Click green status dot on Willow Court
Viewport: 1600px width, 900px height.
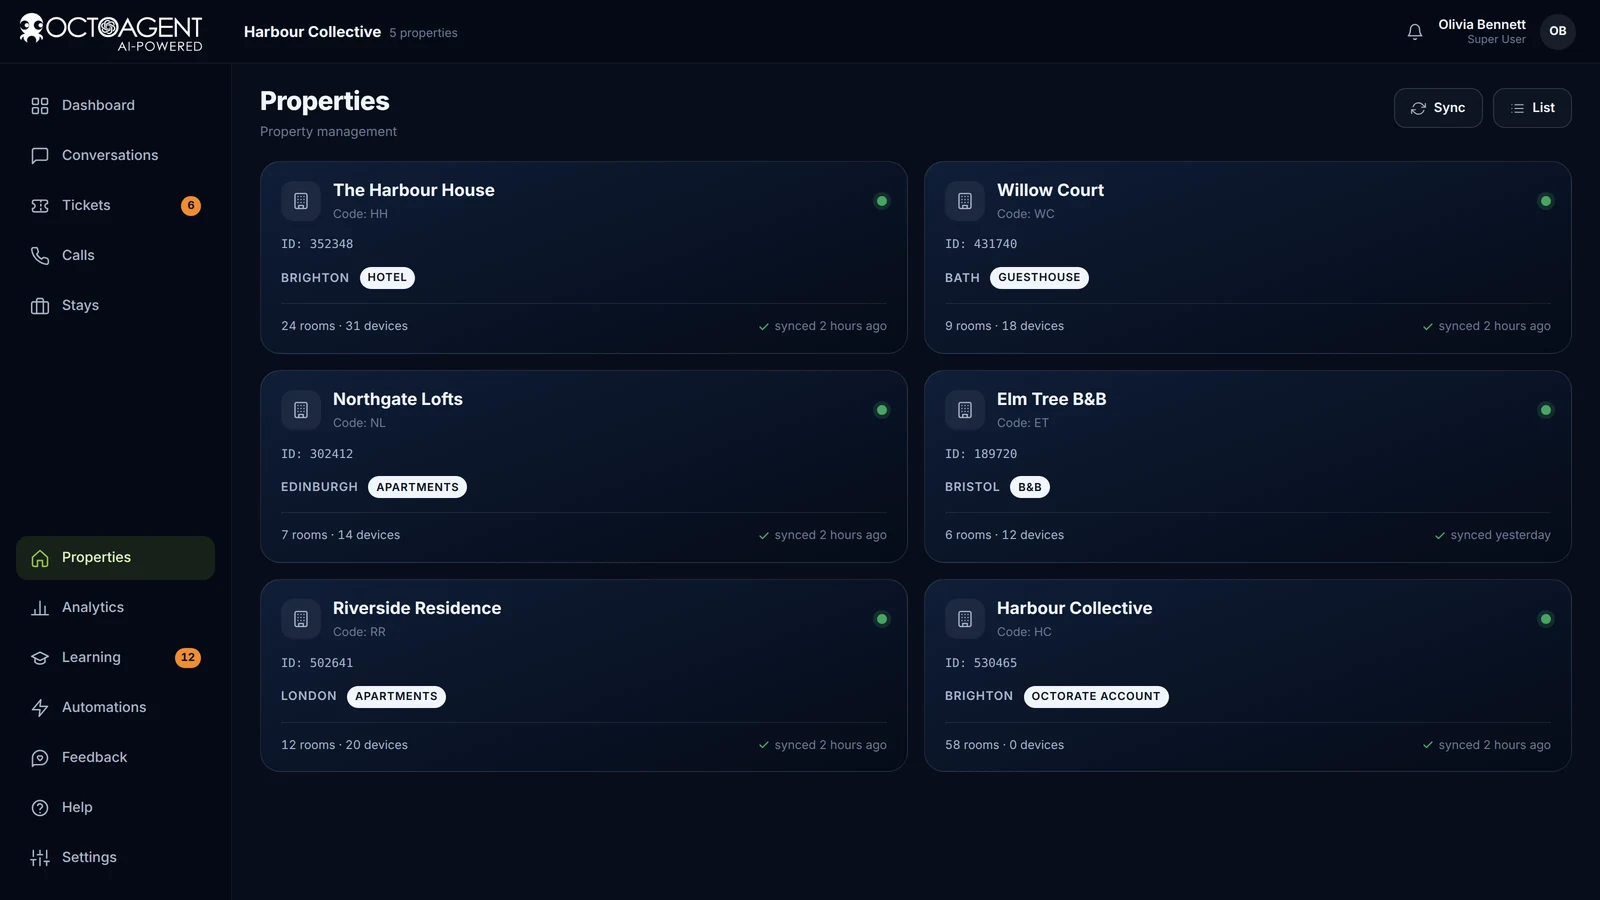click(x=1546, y=201)
